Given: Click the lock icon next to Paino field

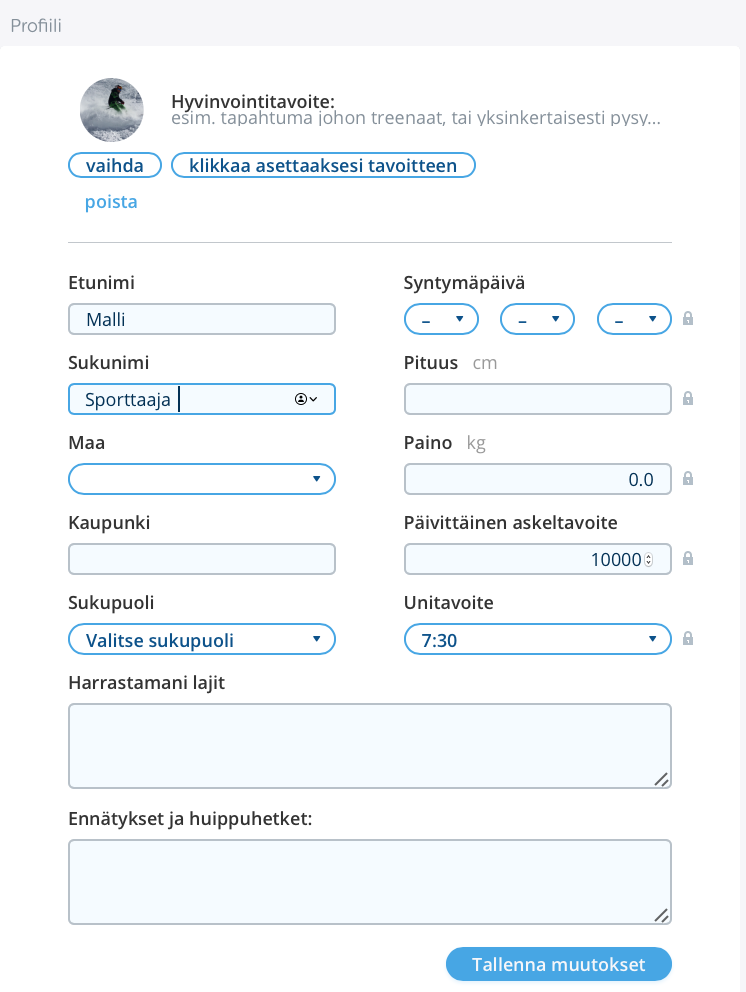Looking at the screenshot, I should pyautogui.click(x=687, y=478).
